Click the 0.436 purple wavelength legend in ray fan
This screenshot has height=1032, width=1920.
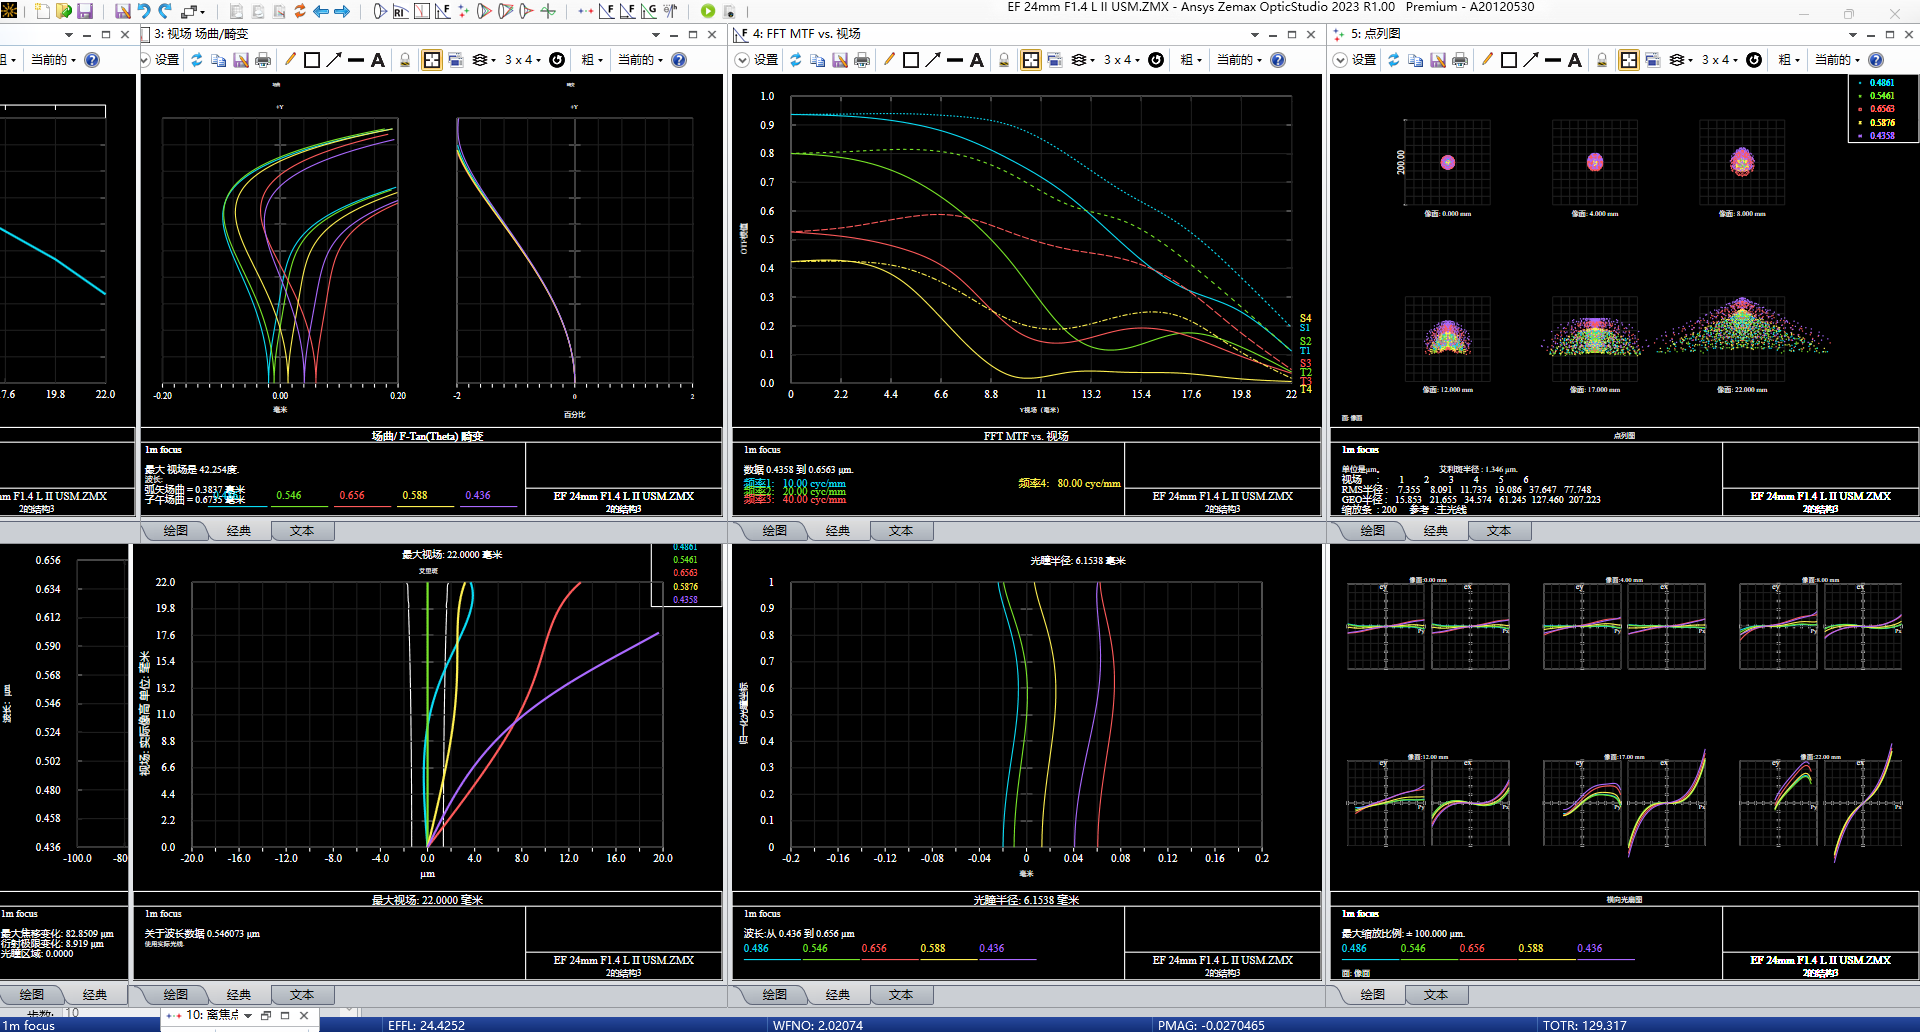point(1590,949)
